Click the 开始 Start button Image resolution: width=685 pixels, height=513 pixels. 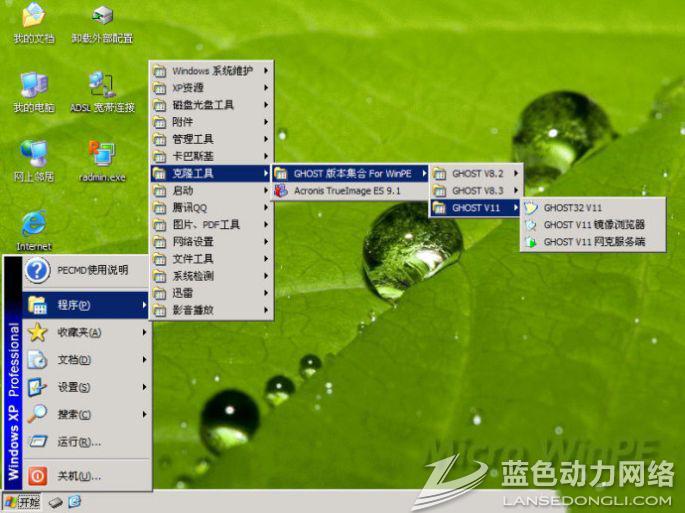[22, 501]
